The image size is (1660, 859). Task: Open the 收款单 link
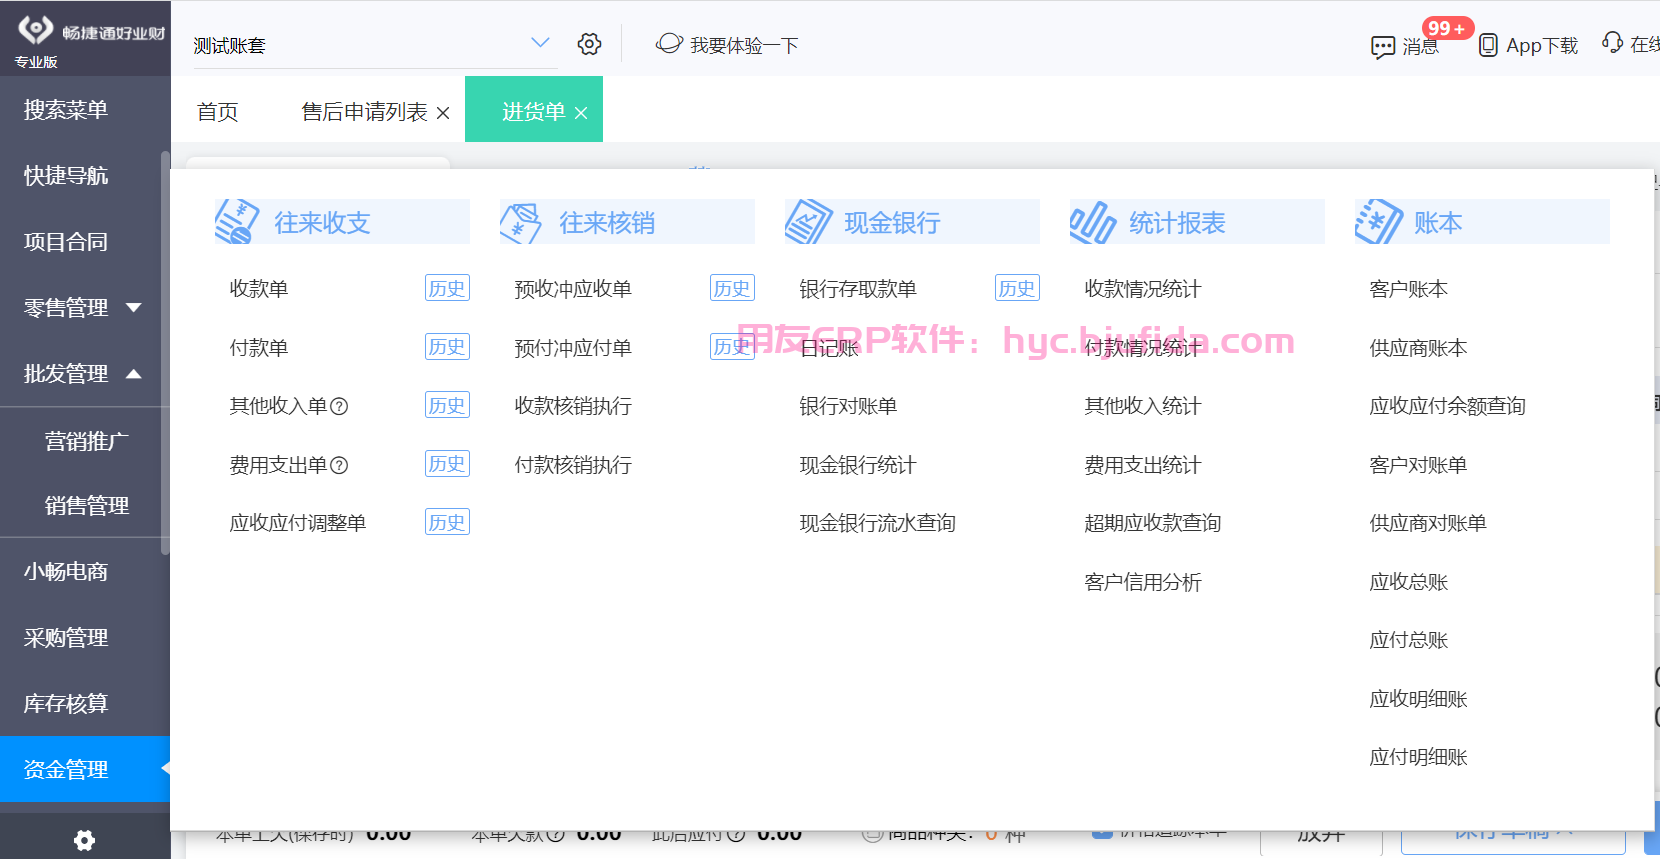coord(259,289)
